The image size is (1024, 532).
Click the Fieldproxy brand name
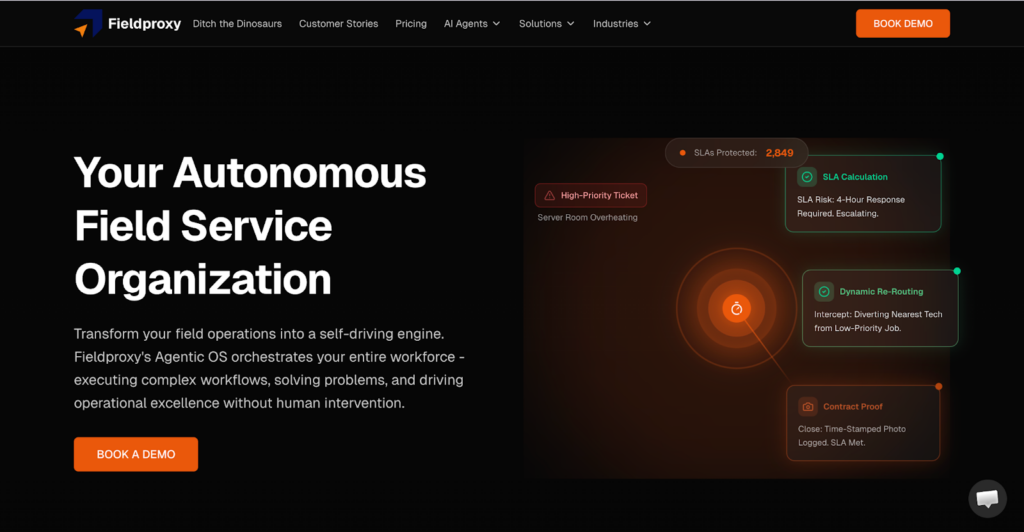(144, 24)
